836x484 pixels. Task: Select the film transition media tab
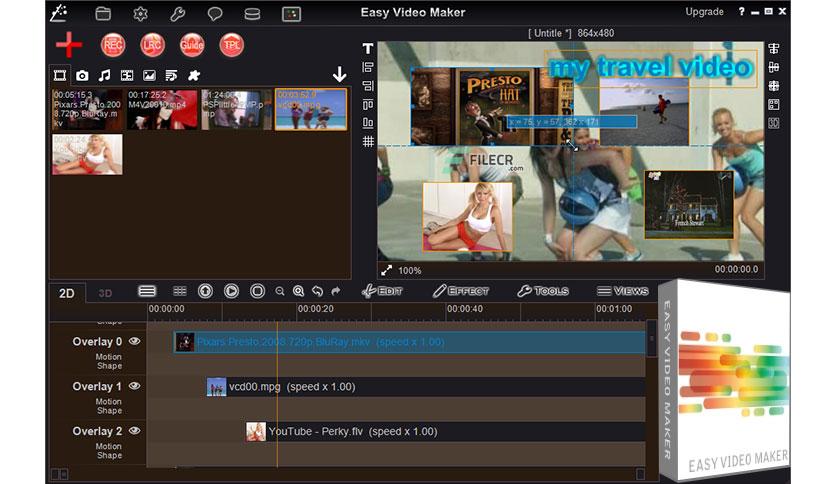[x=127, y=76]
